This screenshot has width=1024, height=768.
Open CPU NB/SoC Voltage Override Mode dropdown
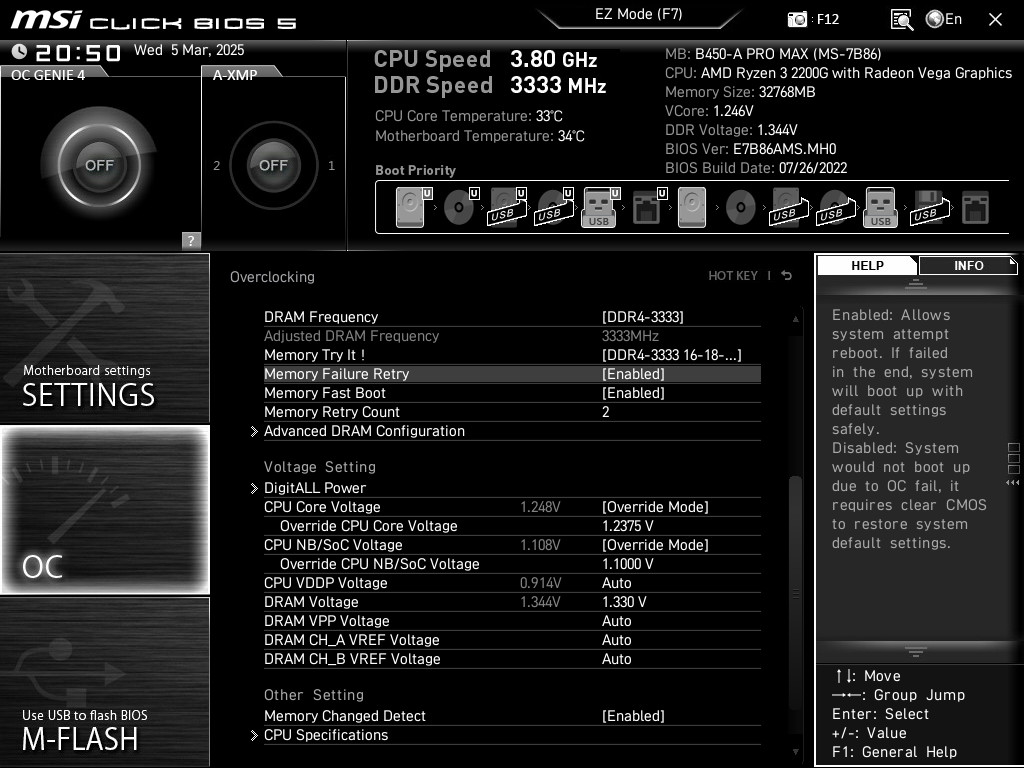pos(655,545)
